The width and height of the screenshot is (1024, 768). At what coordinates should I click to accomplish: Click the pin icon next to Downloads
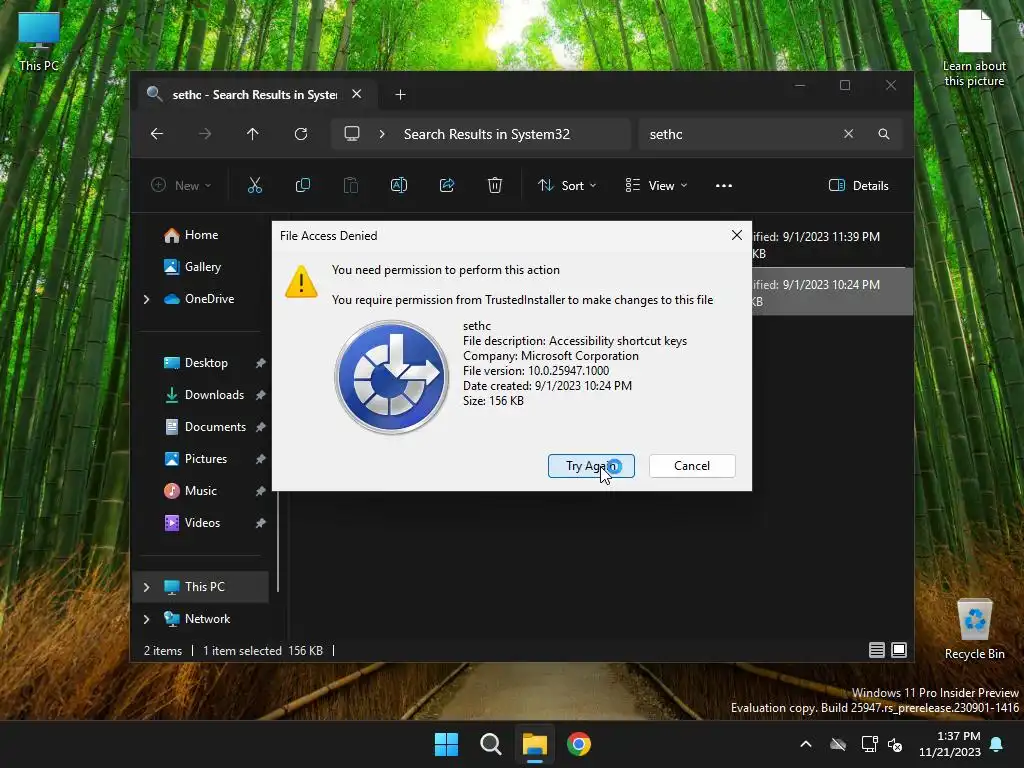pyautogui.click(x=261, y=395)
